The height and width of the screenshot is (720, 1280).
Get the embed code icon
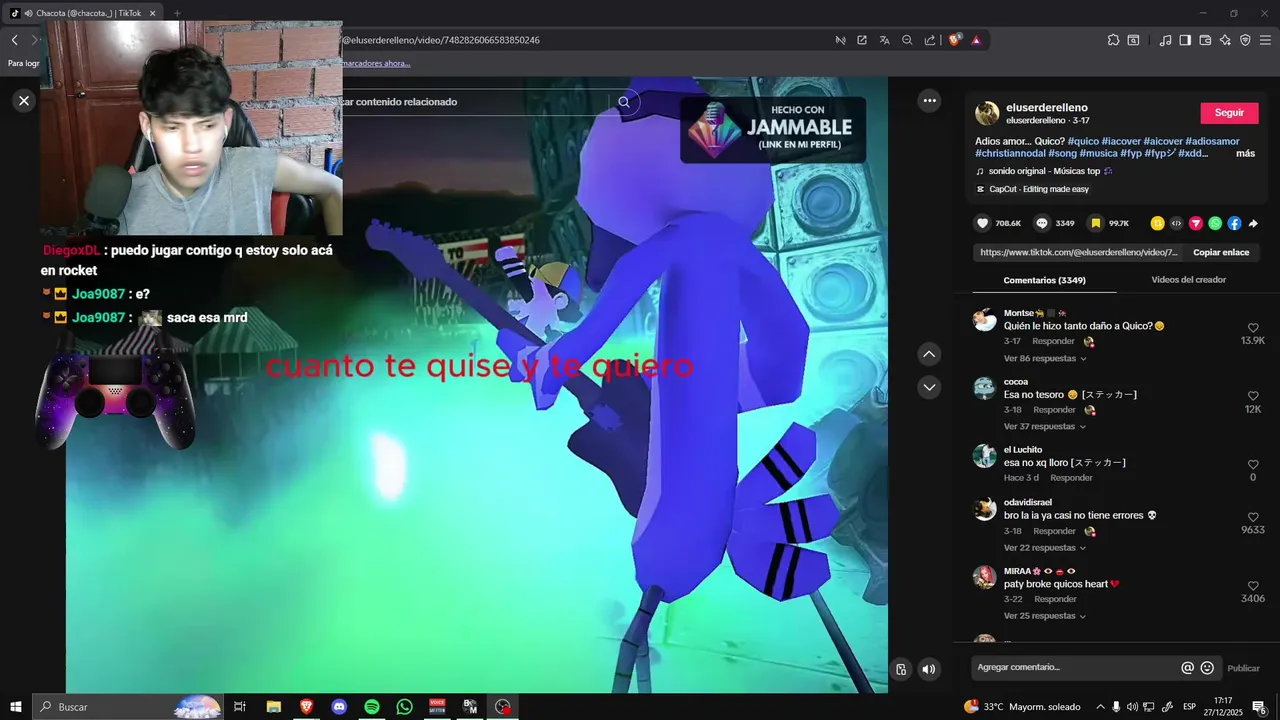pyautogui.click(x=1176, y=223)
